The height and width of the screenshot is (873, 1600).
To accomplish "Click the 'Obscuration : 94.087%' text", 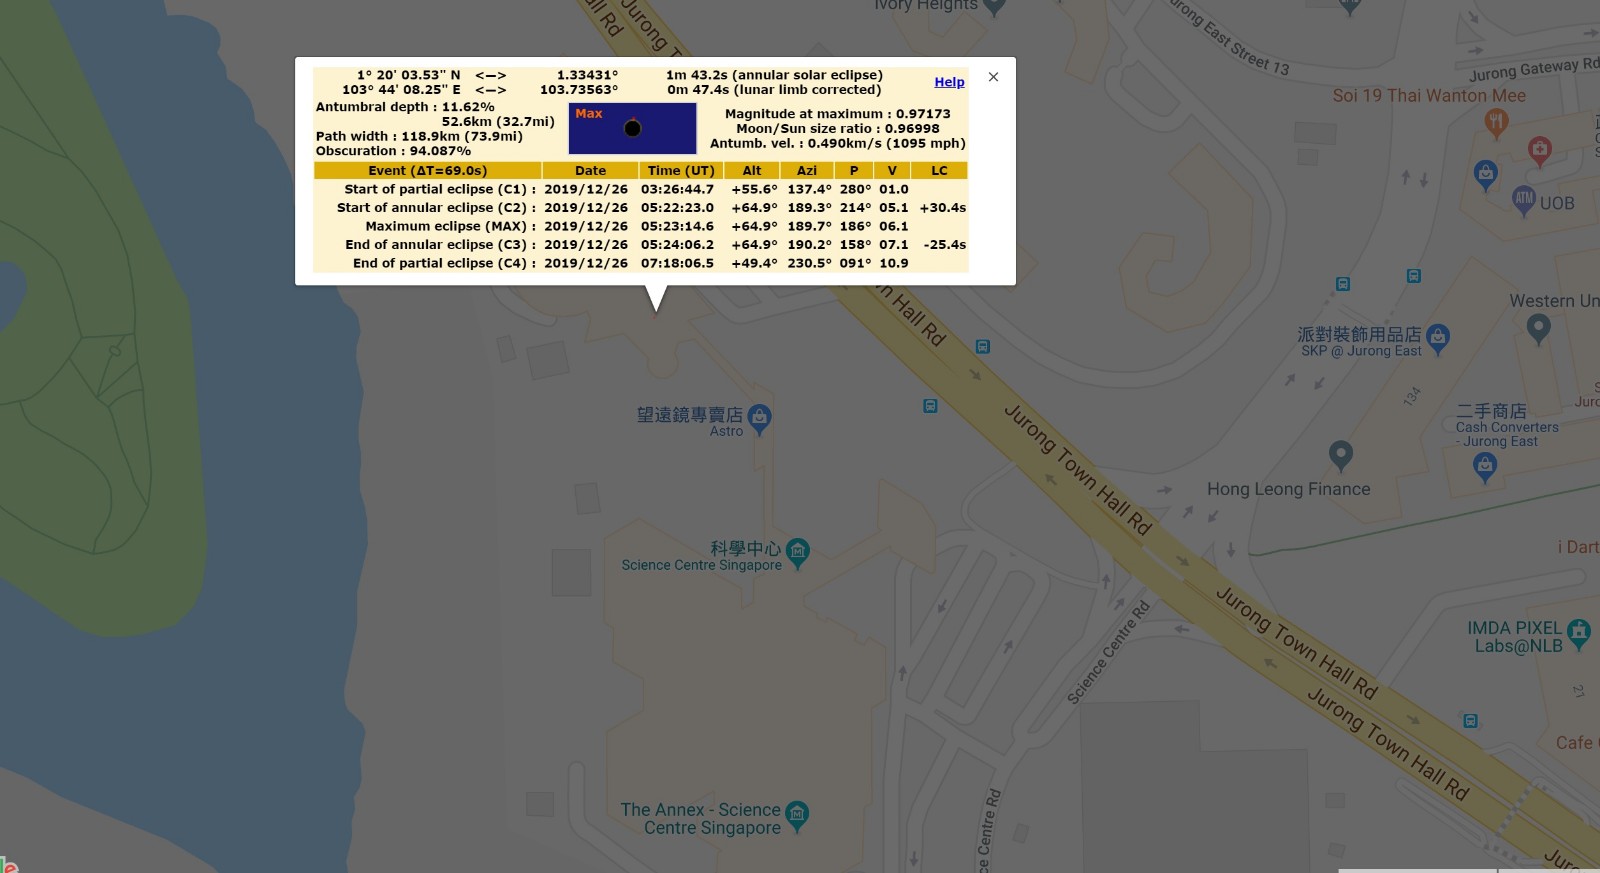I will point(393,151).
